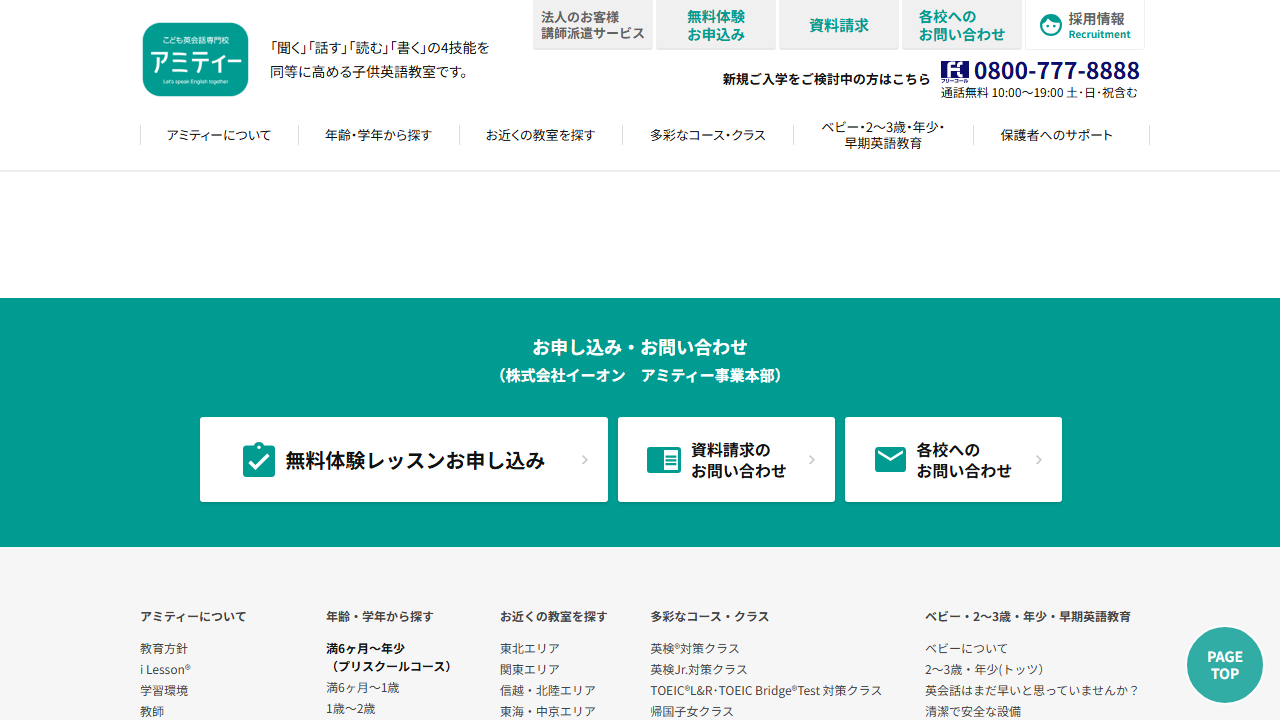Open 多彩なコース・クラス nav menu
This screenshot has height=720, width=1280.
pos(708,135)
